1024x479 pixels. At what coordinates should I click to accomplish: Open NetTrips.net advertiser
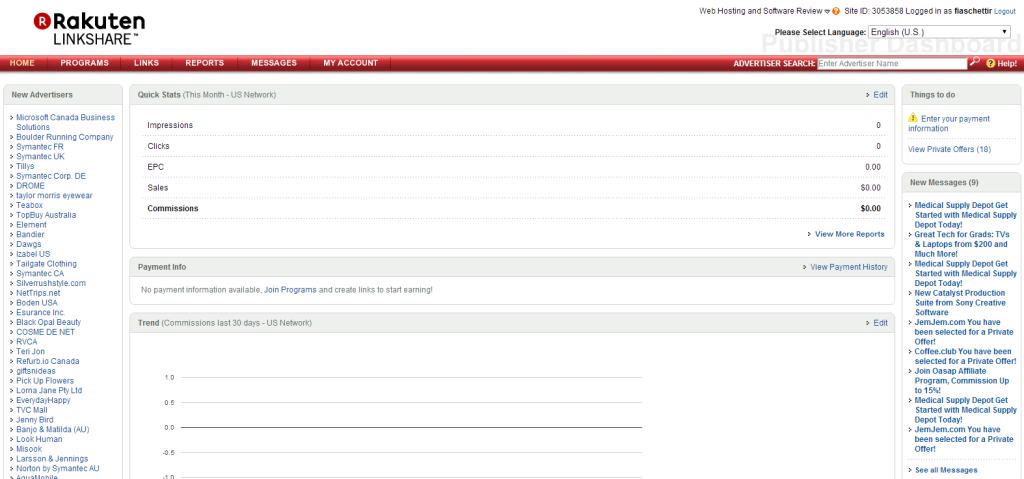38,293
